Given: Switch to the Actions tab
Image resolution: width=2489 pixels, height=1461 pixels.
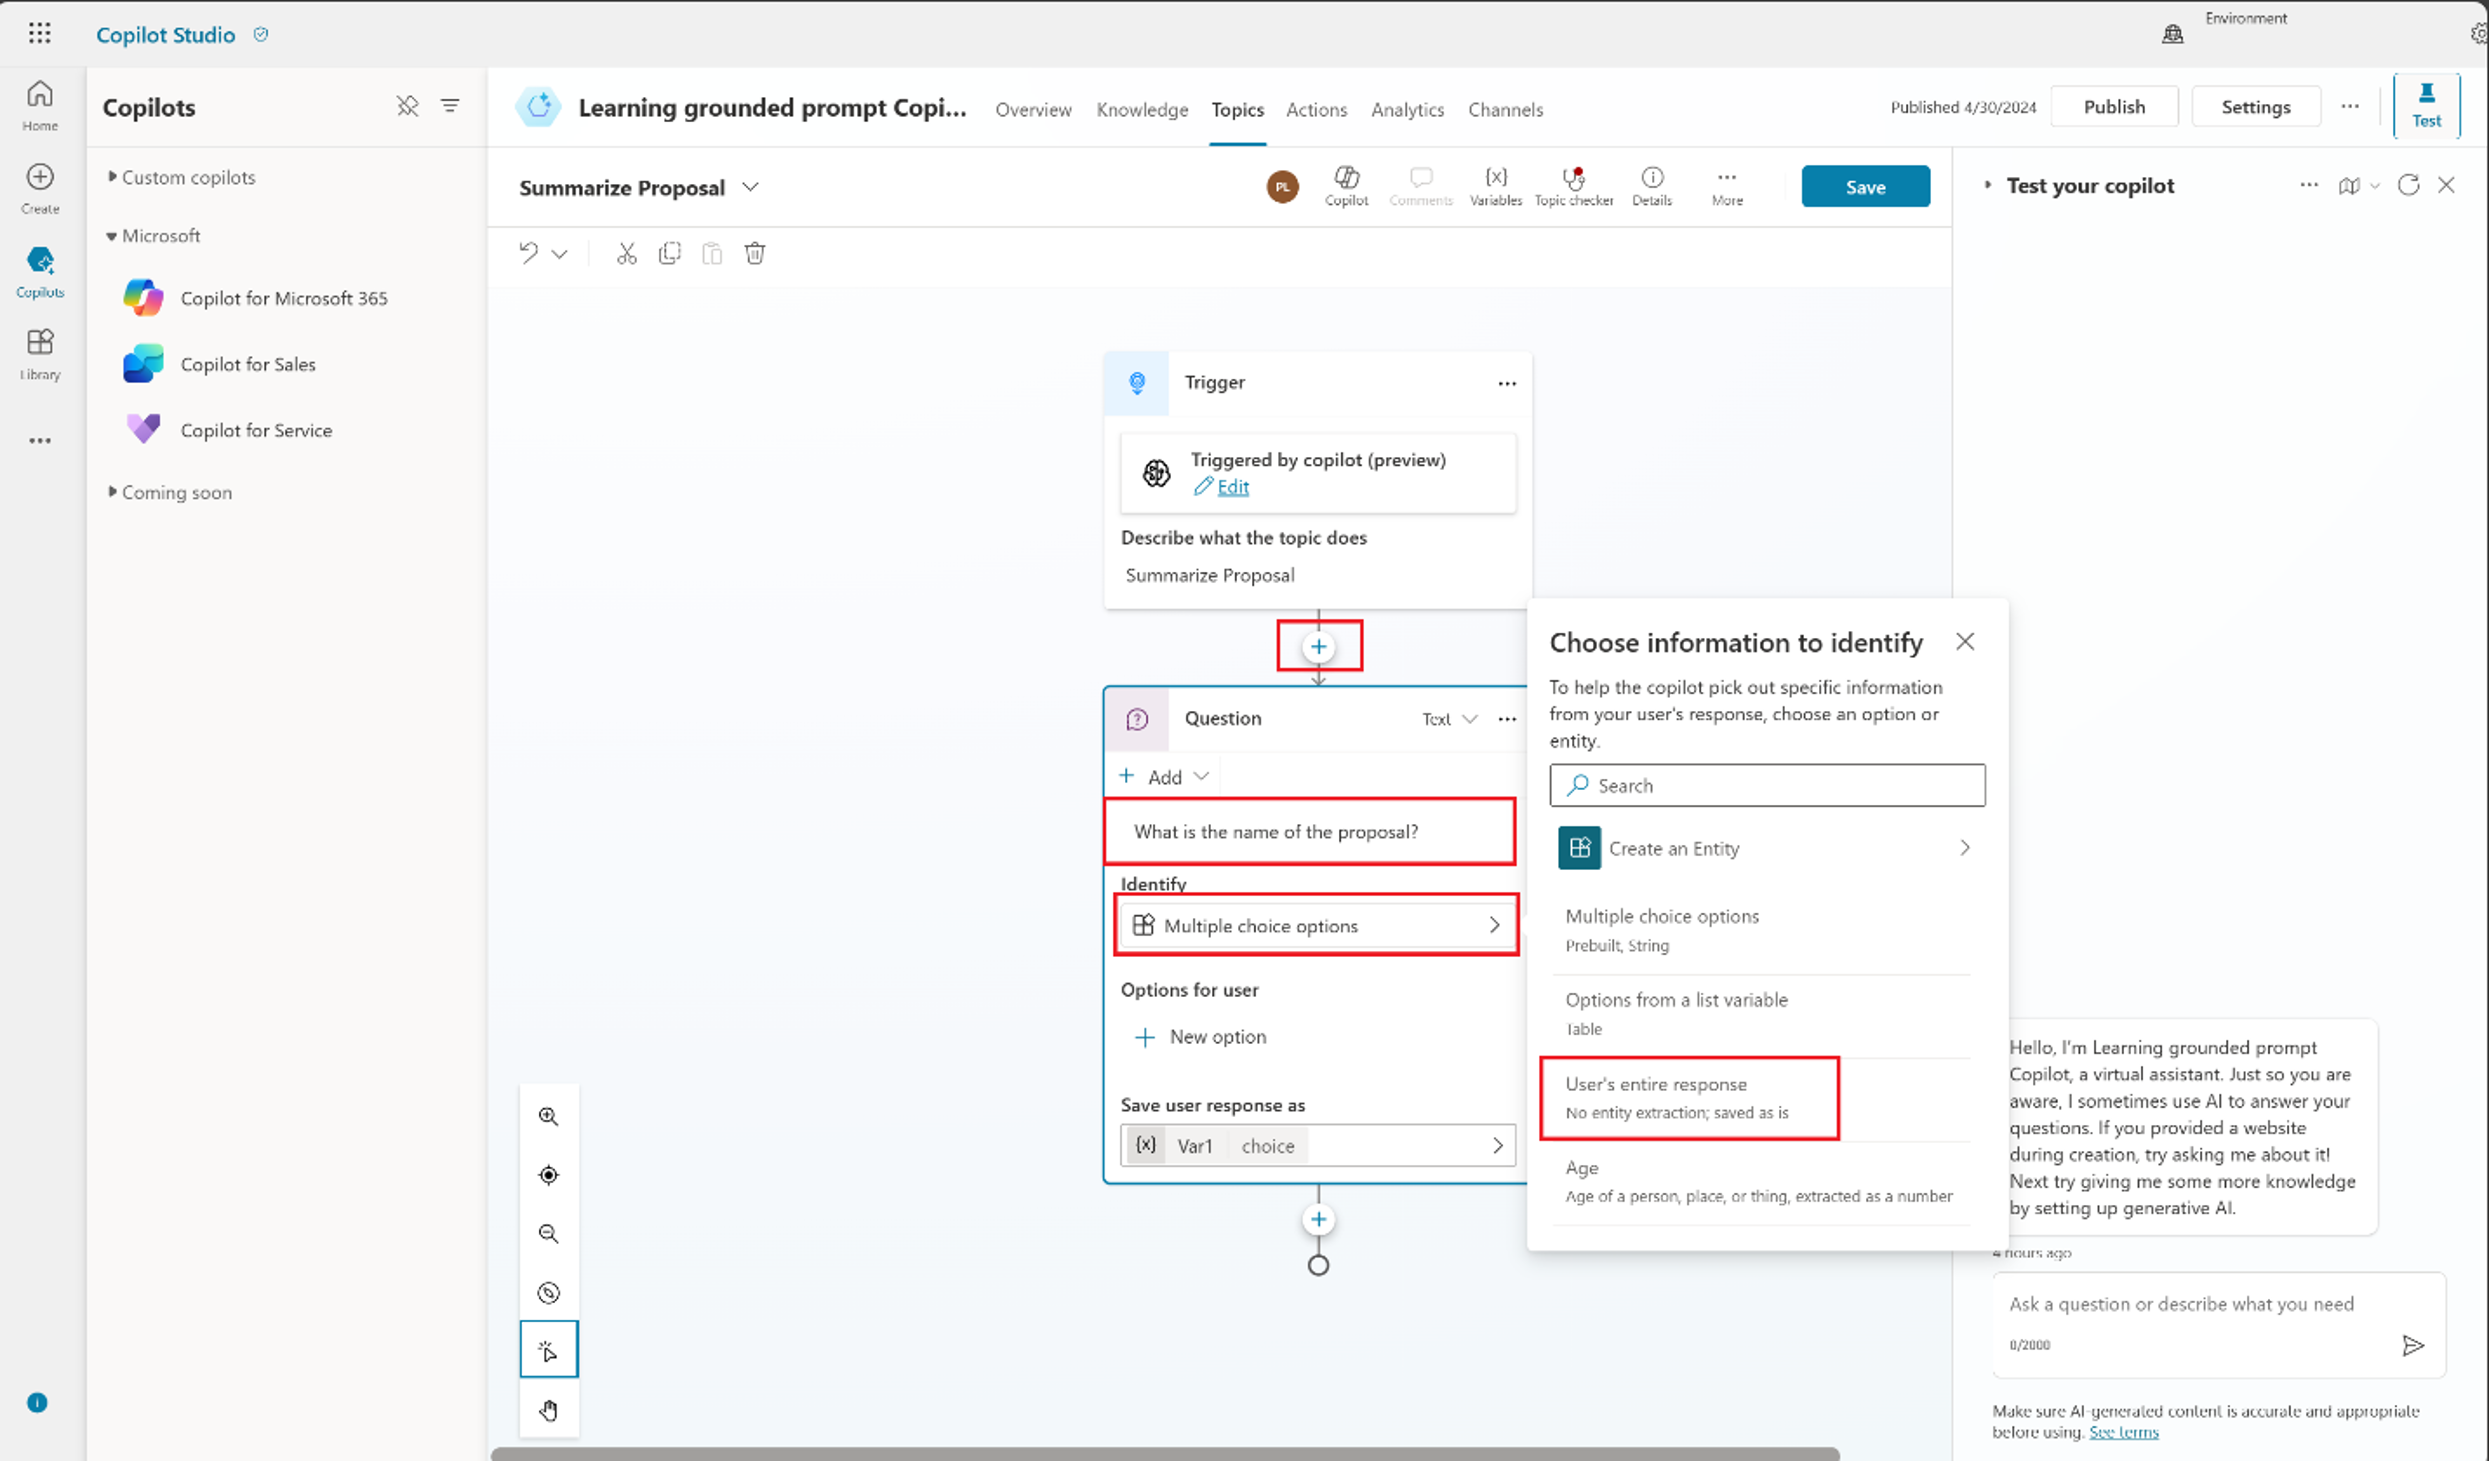Looking at the screenshot, I should pyautogui.click(x=1316, y=109).
